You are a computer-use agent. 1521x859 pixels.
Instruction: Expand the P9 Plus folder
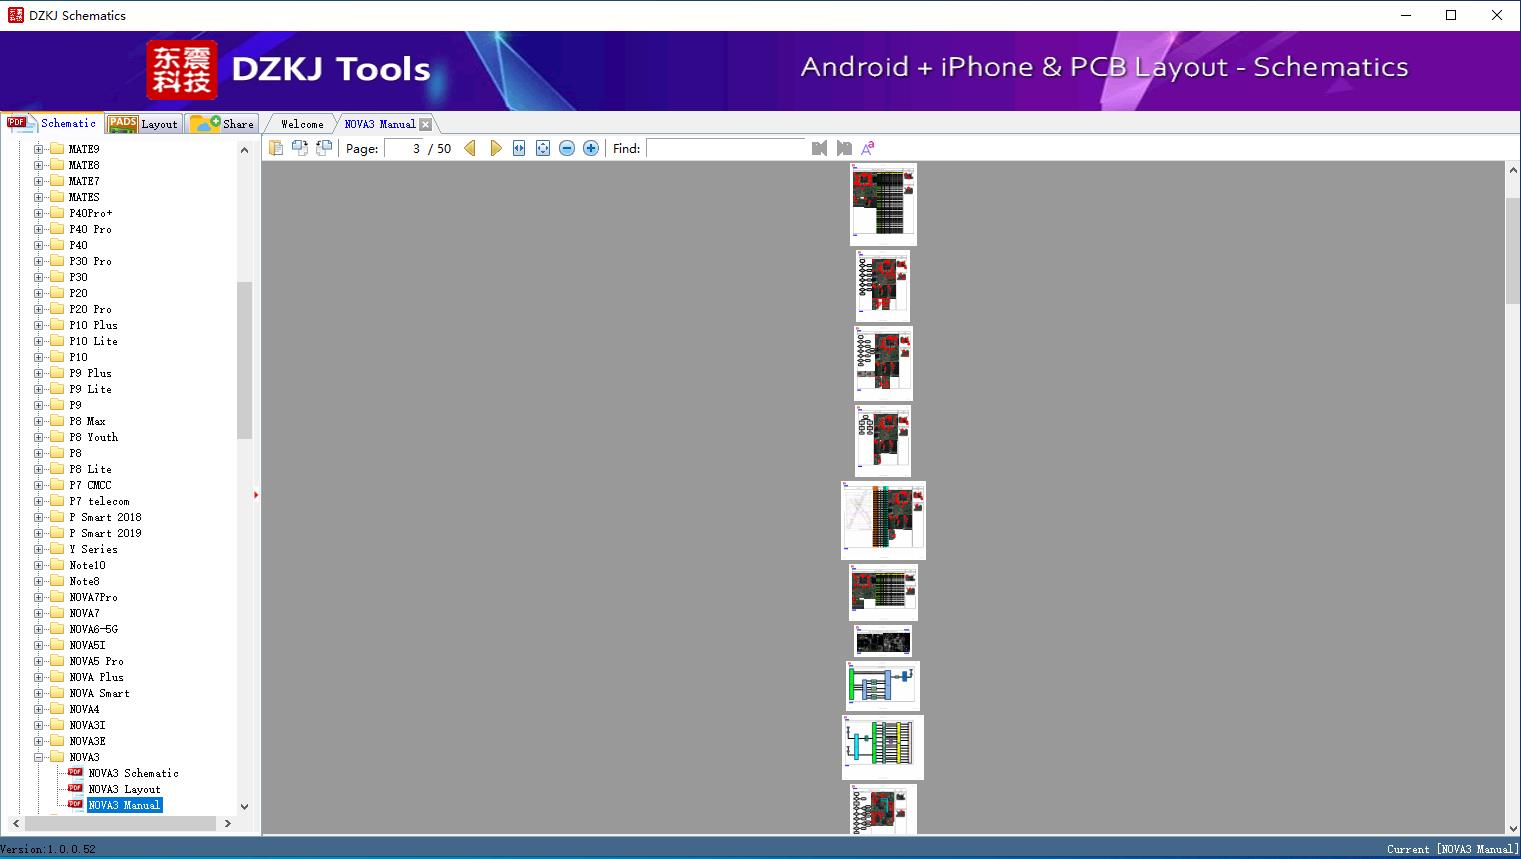[x=39, y=373]
